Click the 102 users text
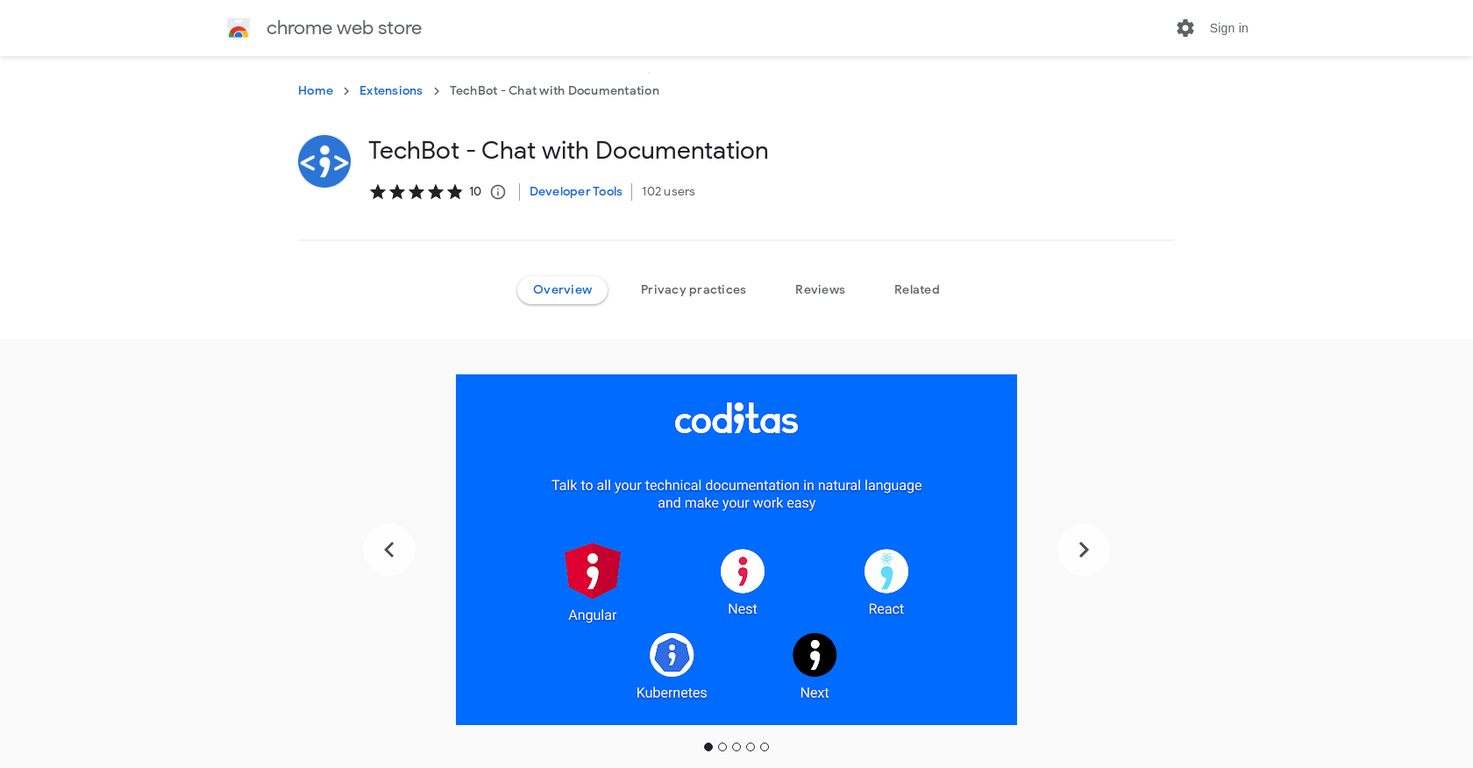The image size is (1473, 768). click(x=668, y=192)
